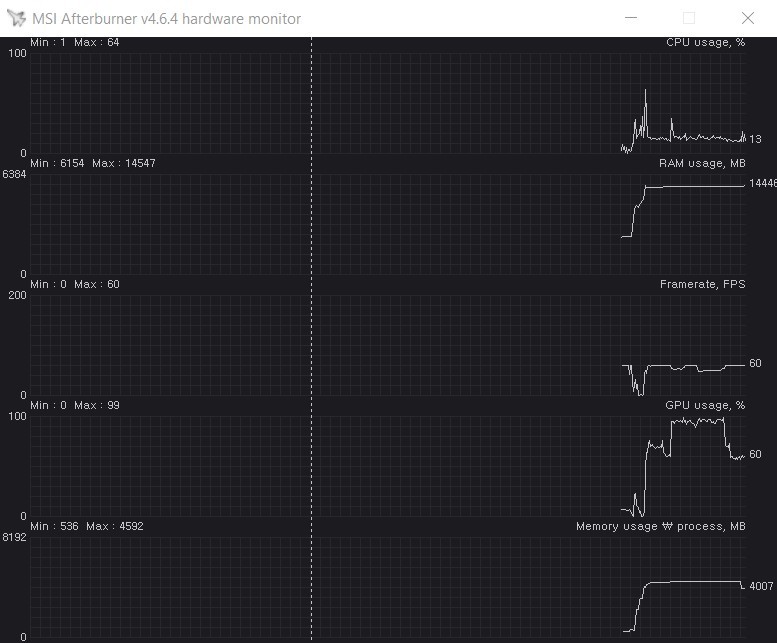The width and height of the screenshot is (777, 643).
Task: Click the 'Min : 6154 Max : 14547' RAM stats
Action: (93, 163)
